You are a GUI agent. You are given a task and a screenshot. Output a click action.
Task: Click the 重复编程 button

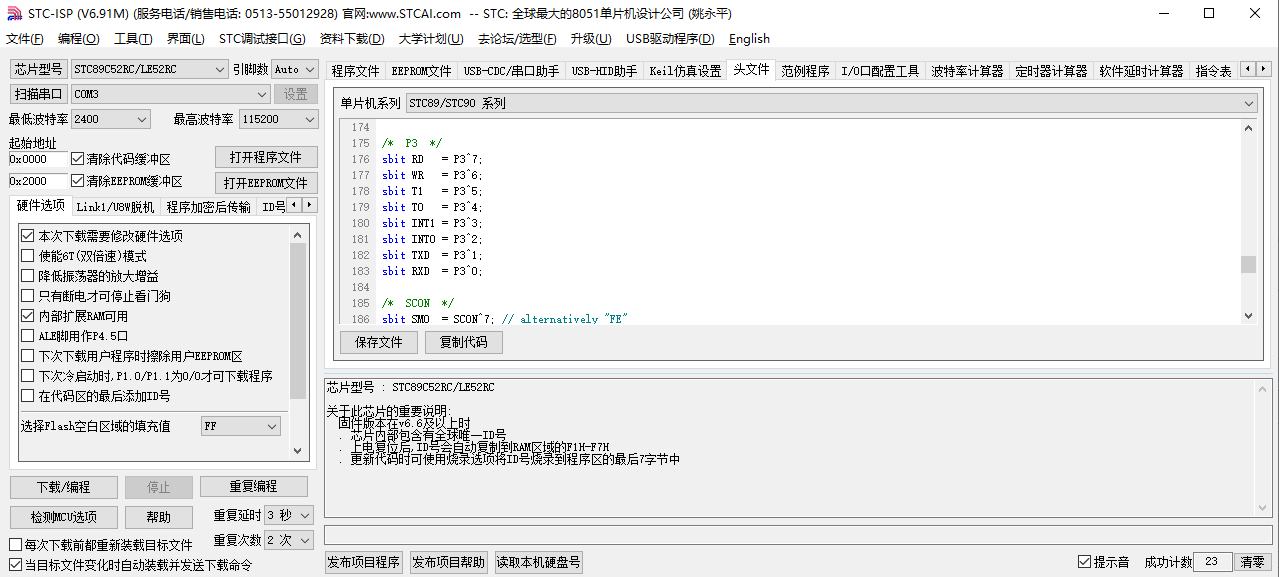pyautogui.click(x=253, y=487)
